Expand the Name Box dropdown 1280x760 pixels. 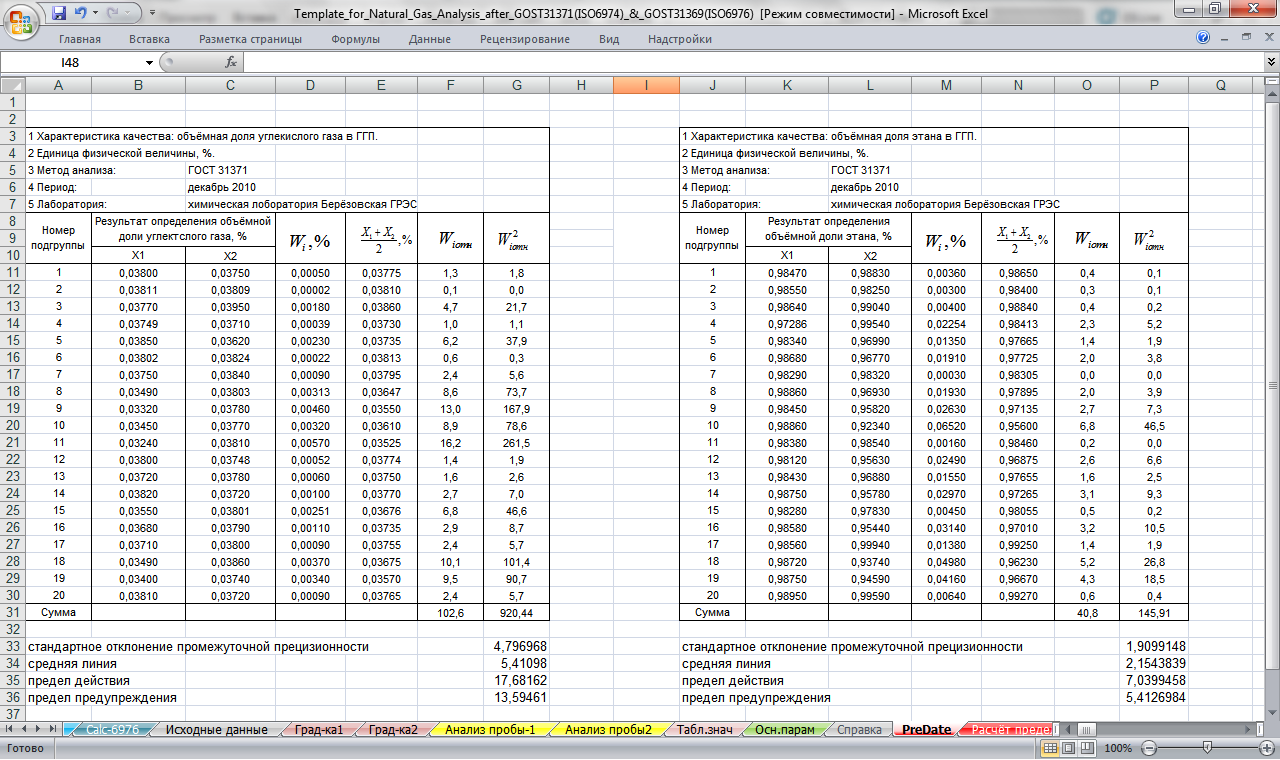click(150, 62)
